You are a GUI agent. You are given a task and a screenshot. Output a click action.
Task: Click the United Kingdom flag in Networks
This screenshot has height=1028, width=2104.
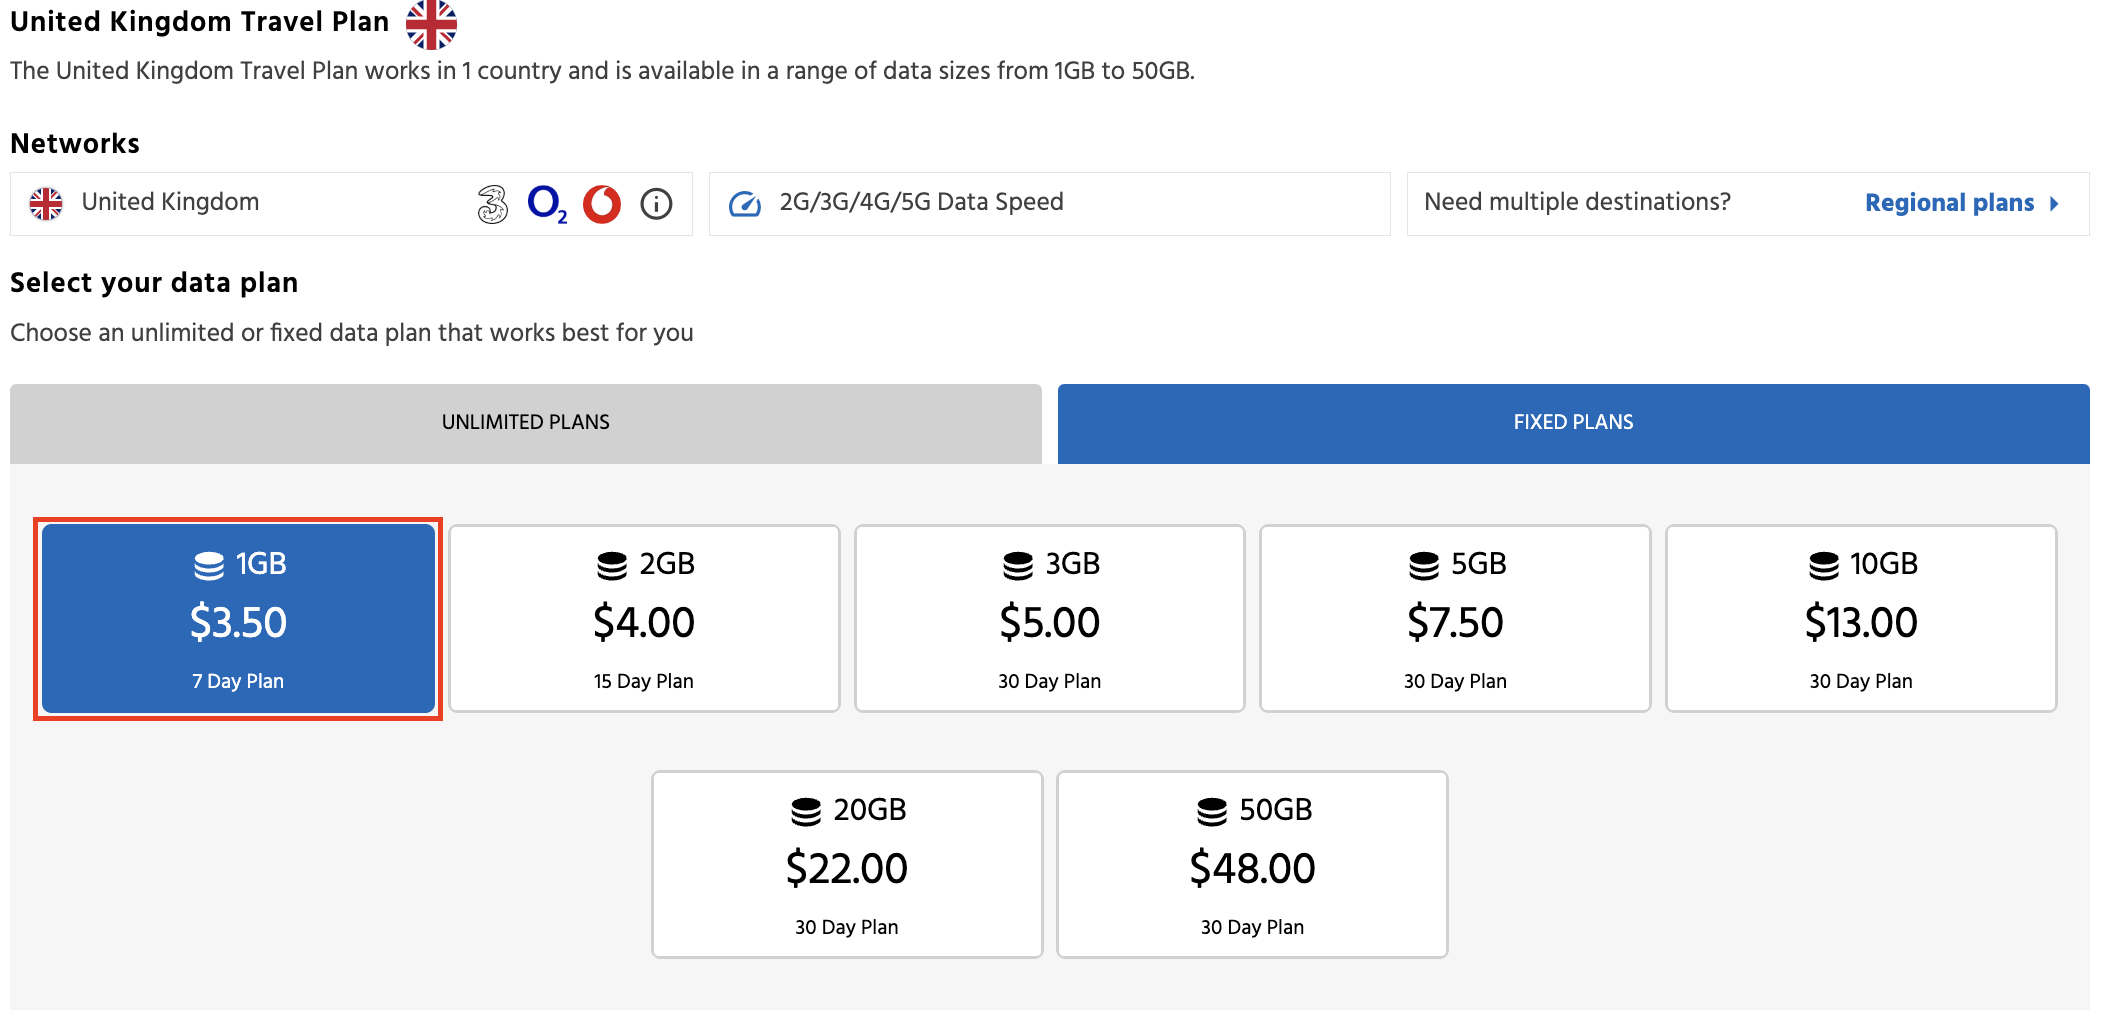(x=46, y=203)
